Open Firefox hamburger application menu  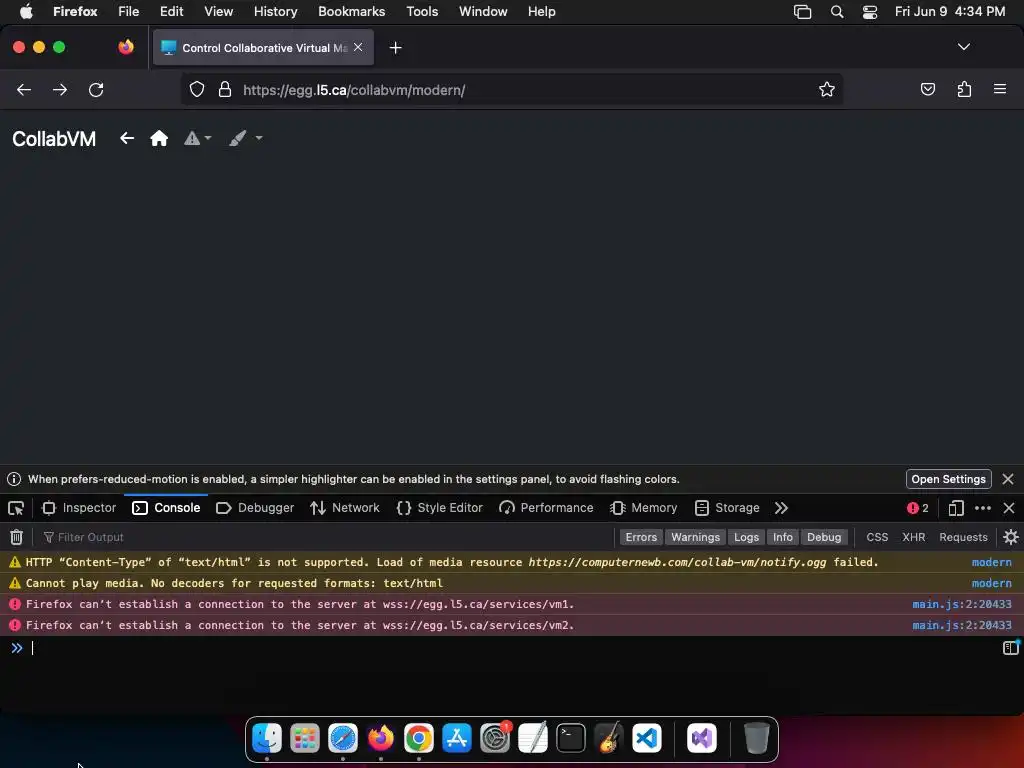(1000, 89)
